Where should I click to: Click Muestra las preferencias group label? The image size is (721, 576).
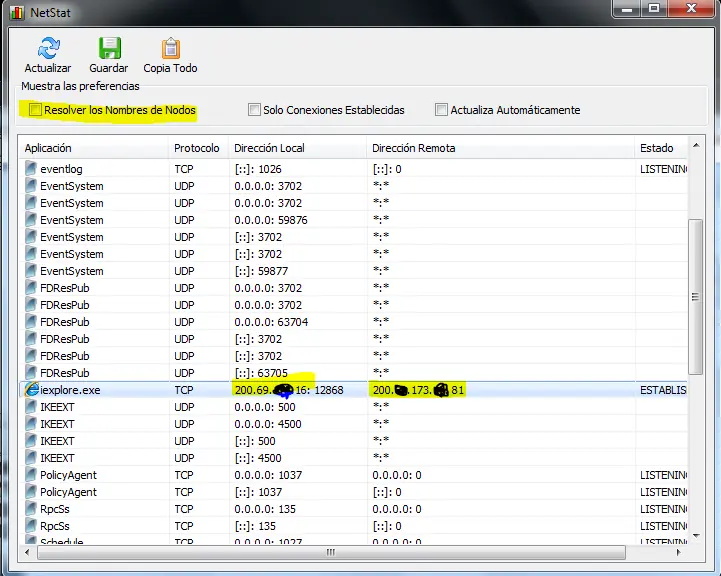(x=80, y=86)
